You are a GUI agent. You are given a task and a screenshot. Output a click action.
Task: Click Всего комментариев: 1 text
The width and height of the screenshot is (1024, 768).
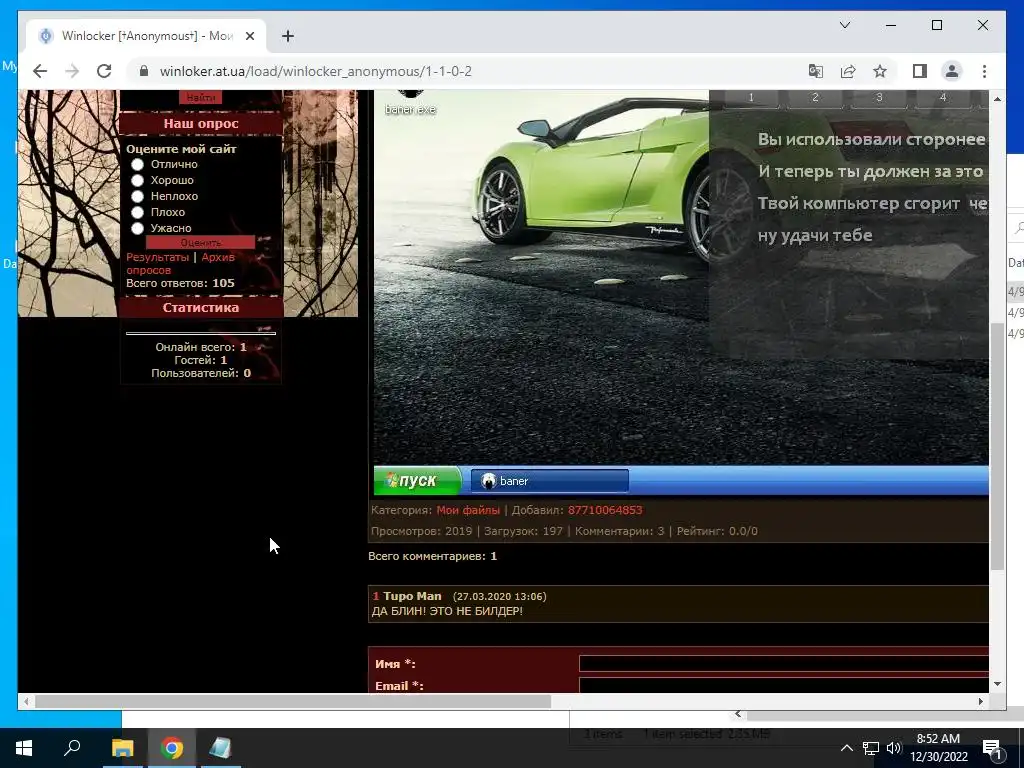[x=432, y=556]
